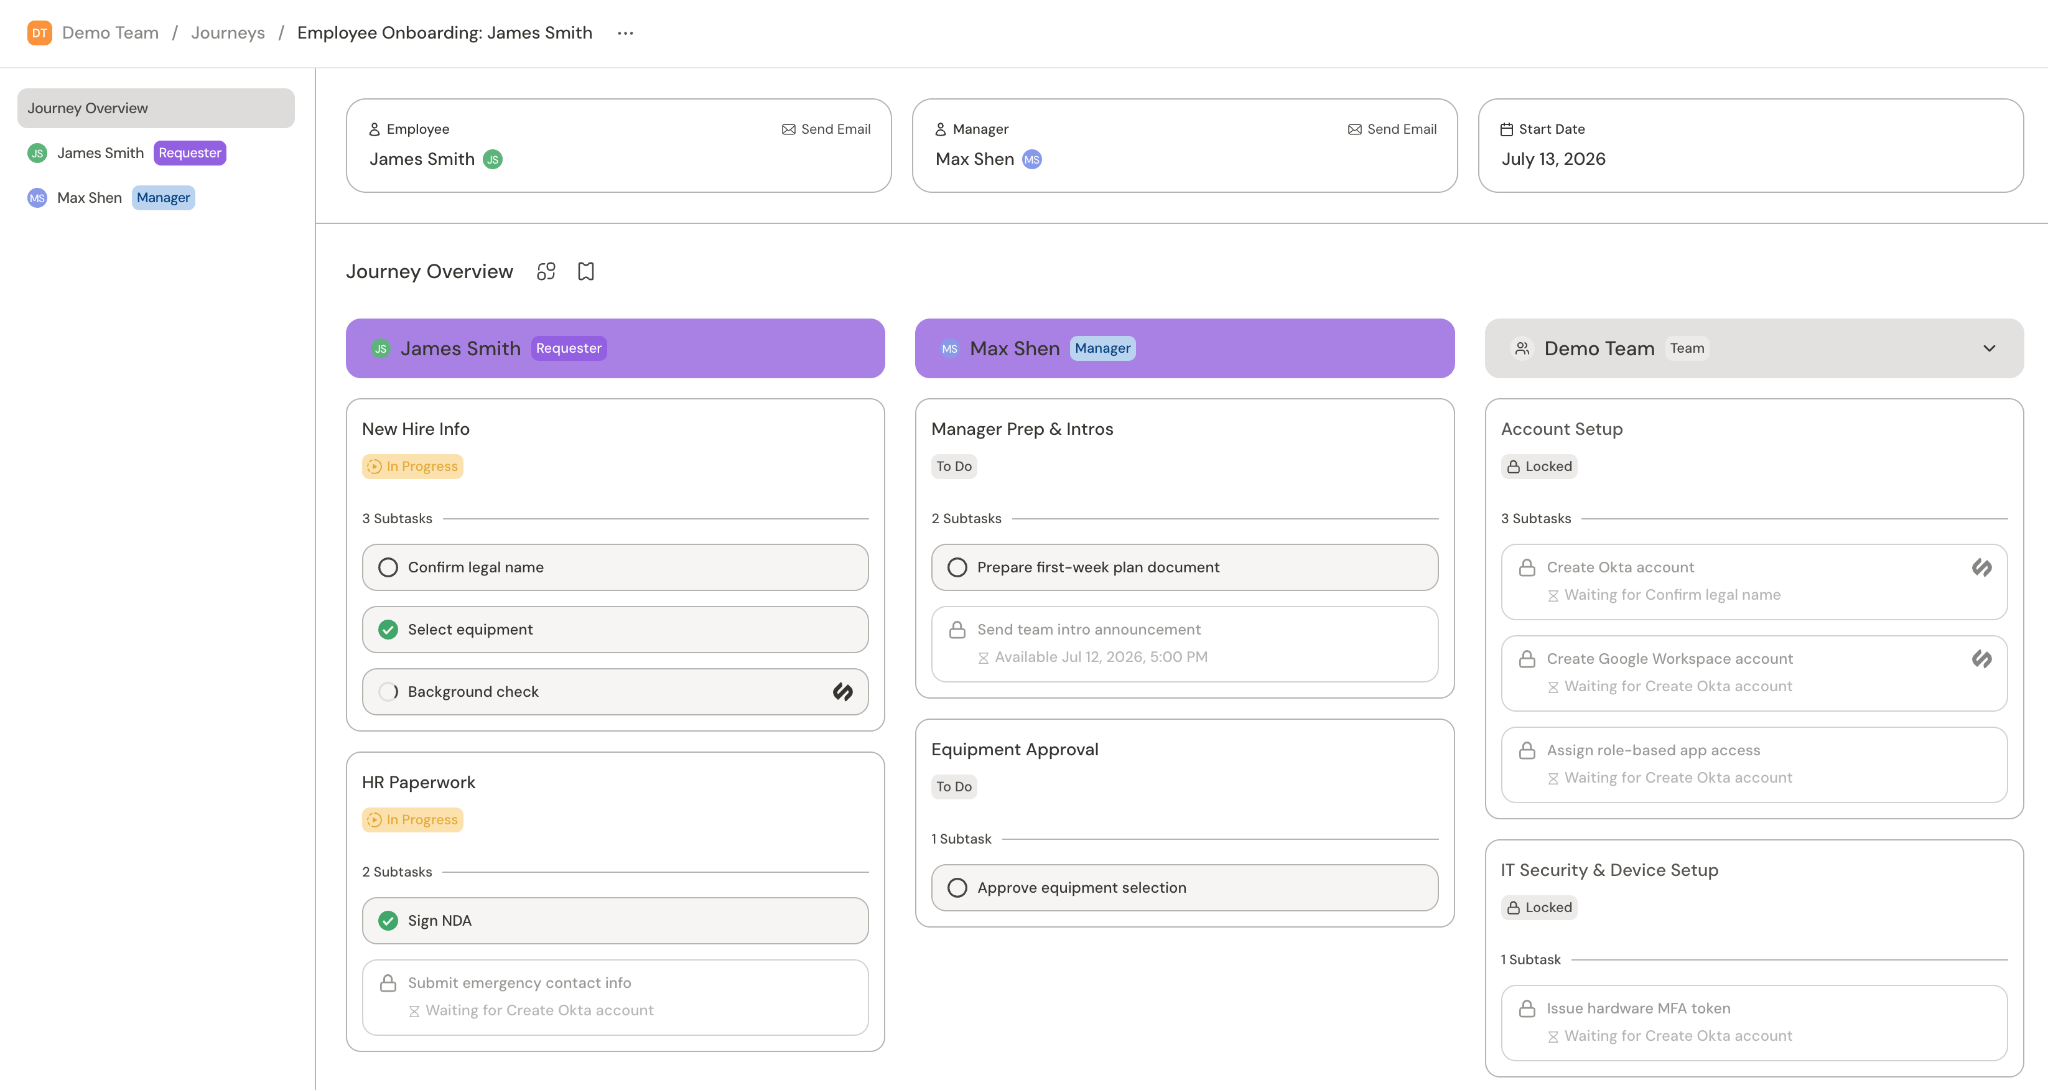Click the IT Security & Device Setup title
Image resolution: width=2048 pixels, height=1090 pixels.
(1610, 870)
